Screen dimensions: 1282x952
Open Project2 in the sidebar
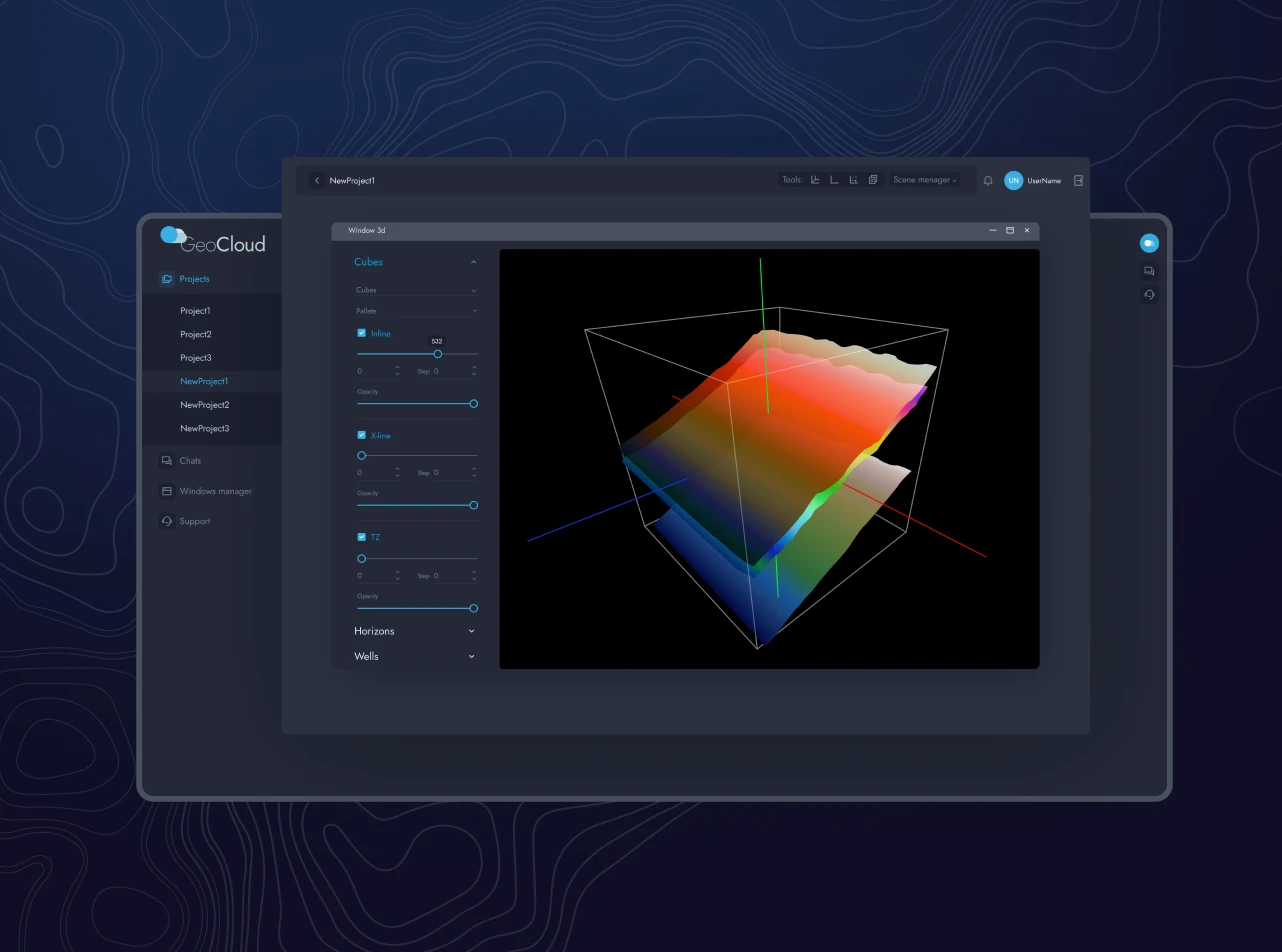196,334
